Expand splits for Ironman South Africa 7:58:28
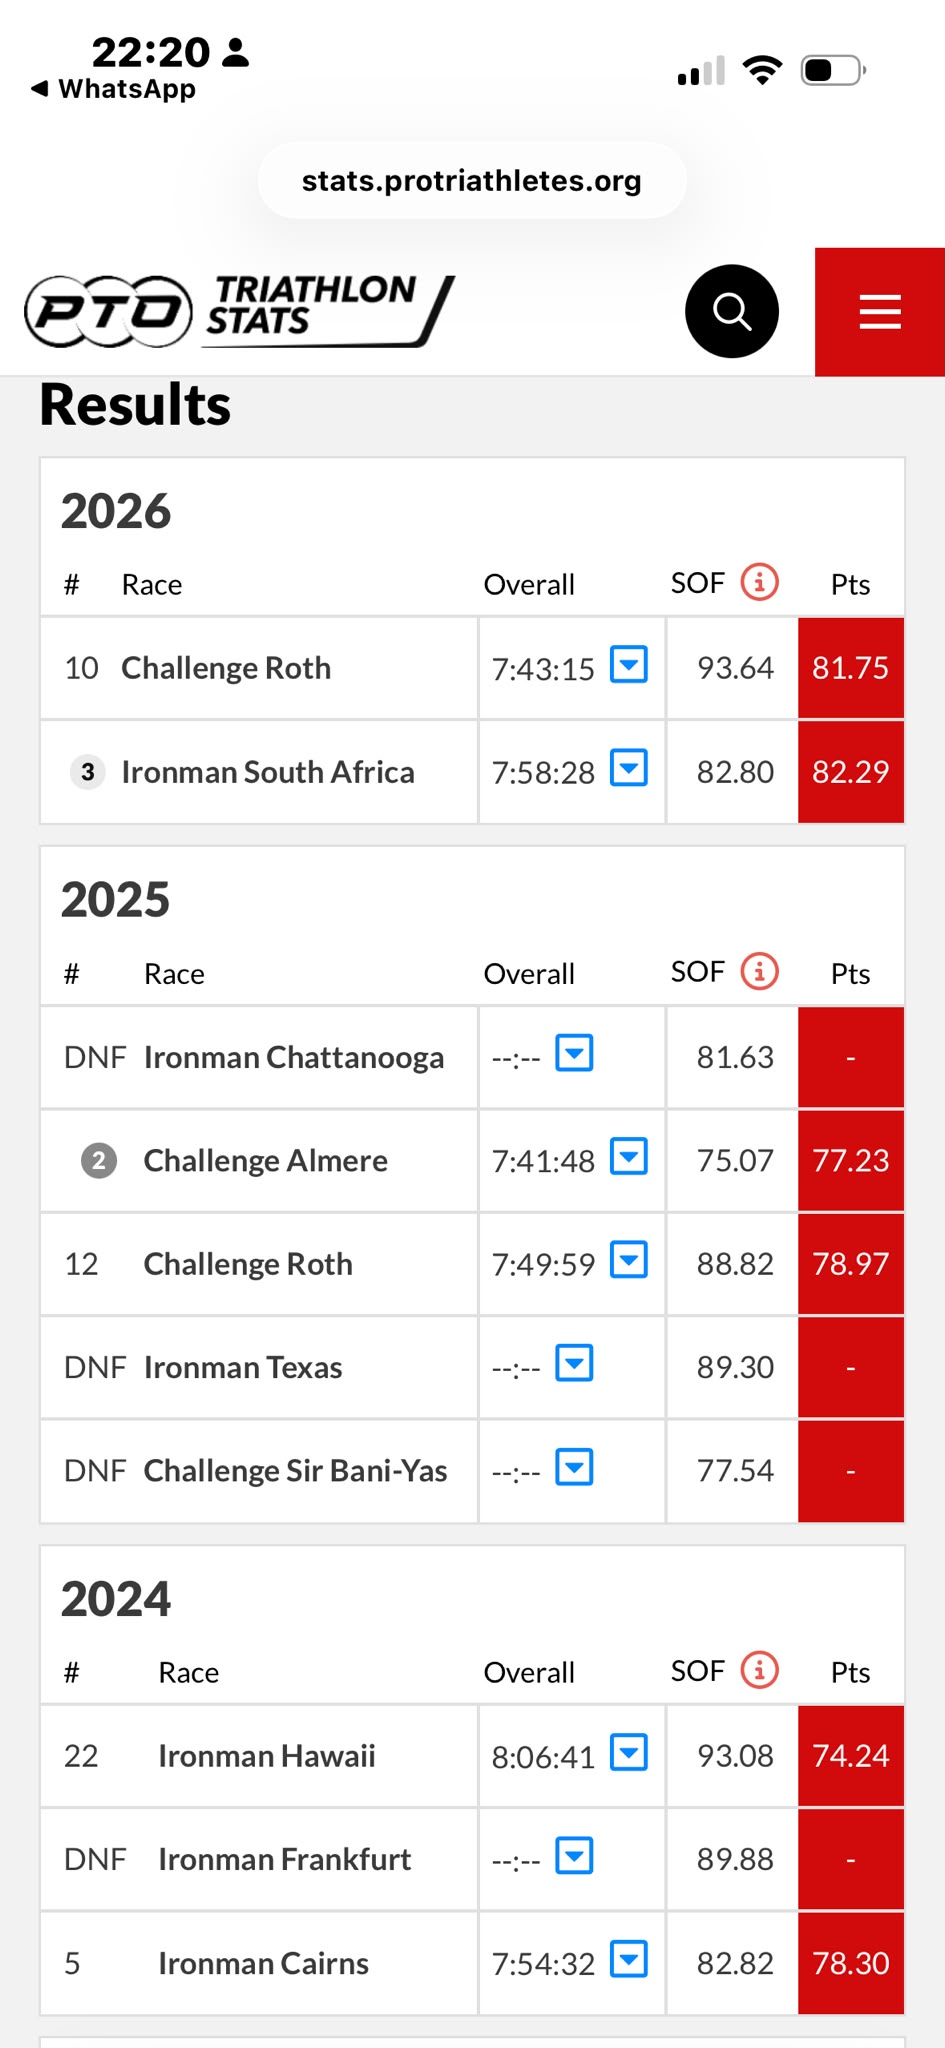This screenshot has width=945, height=2048. 629,768
